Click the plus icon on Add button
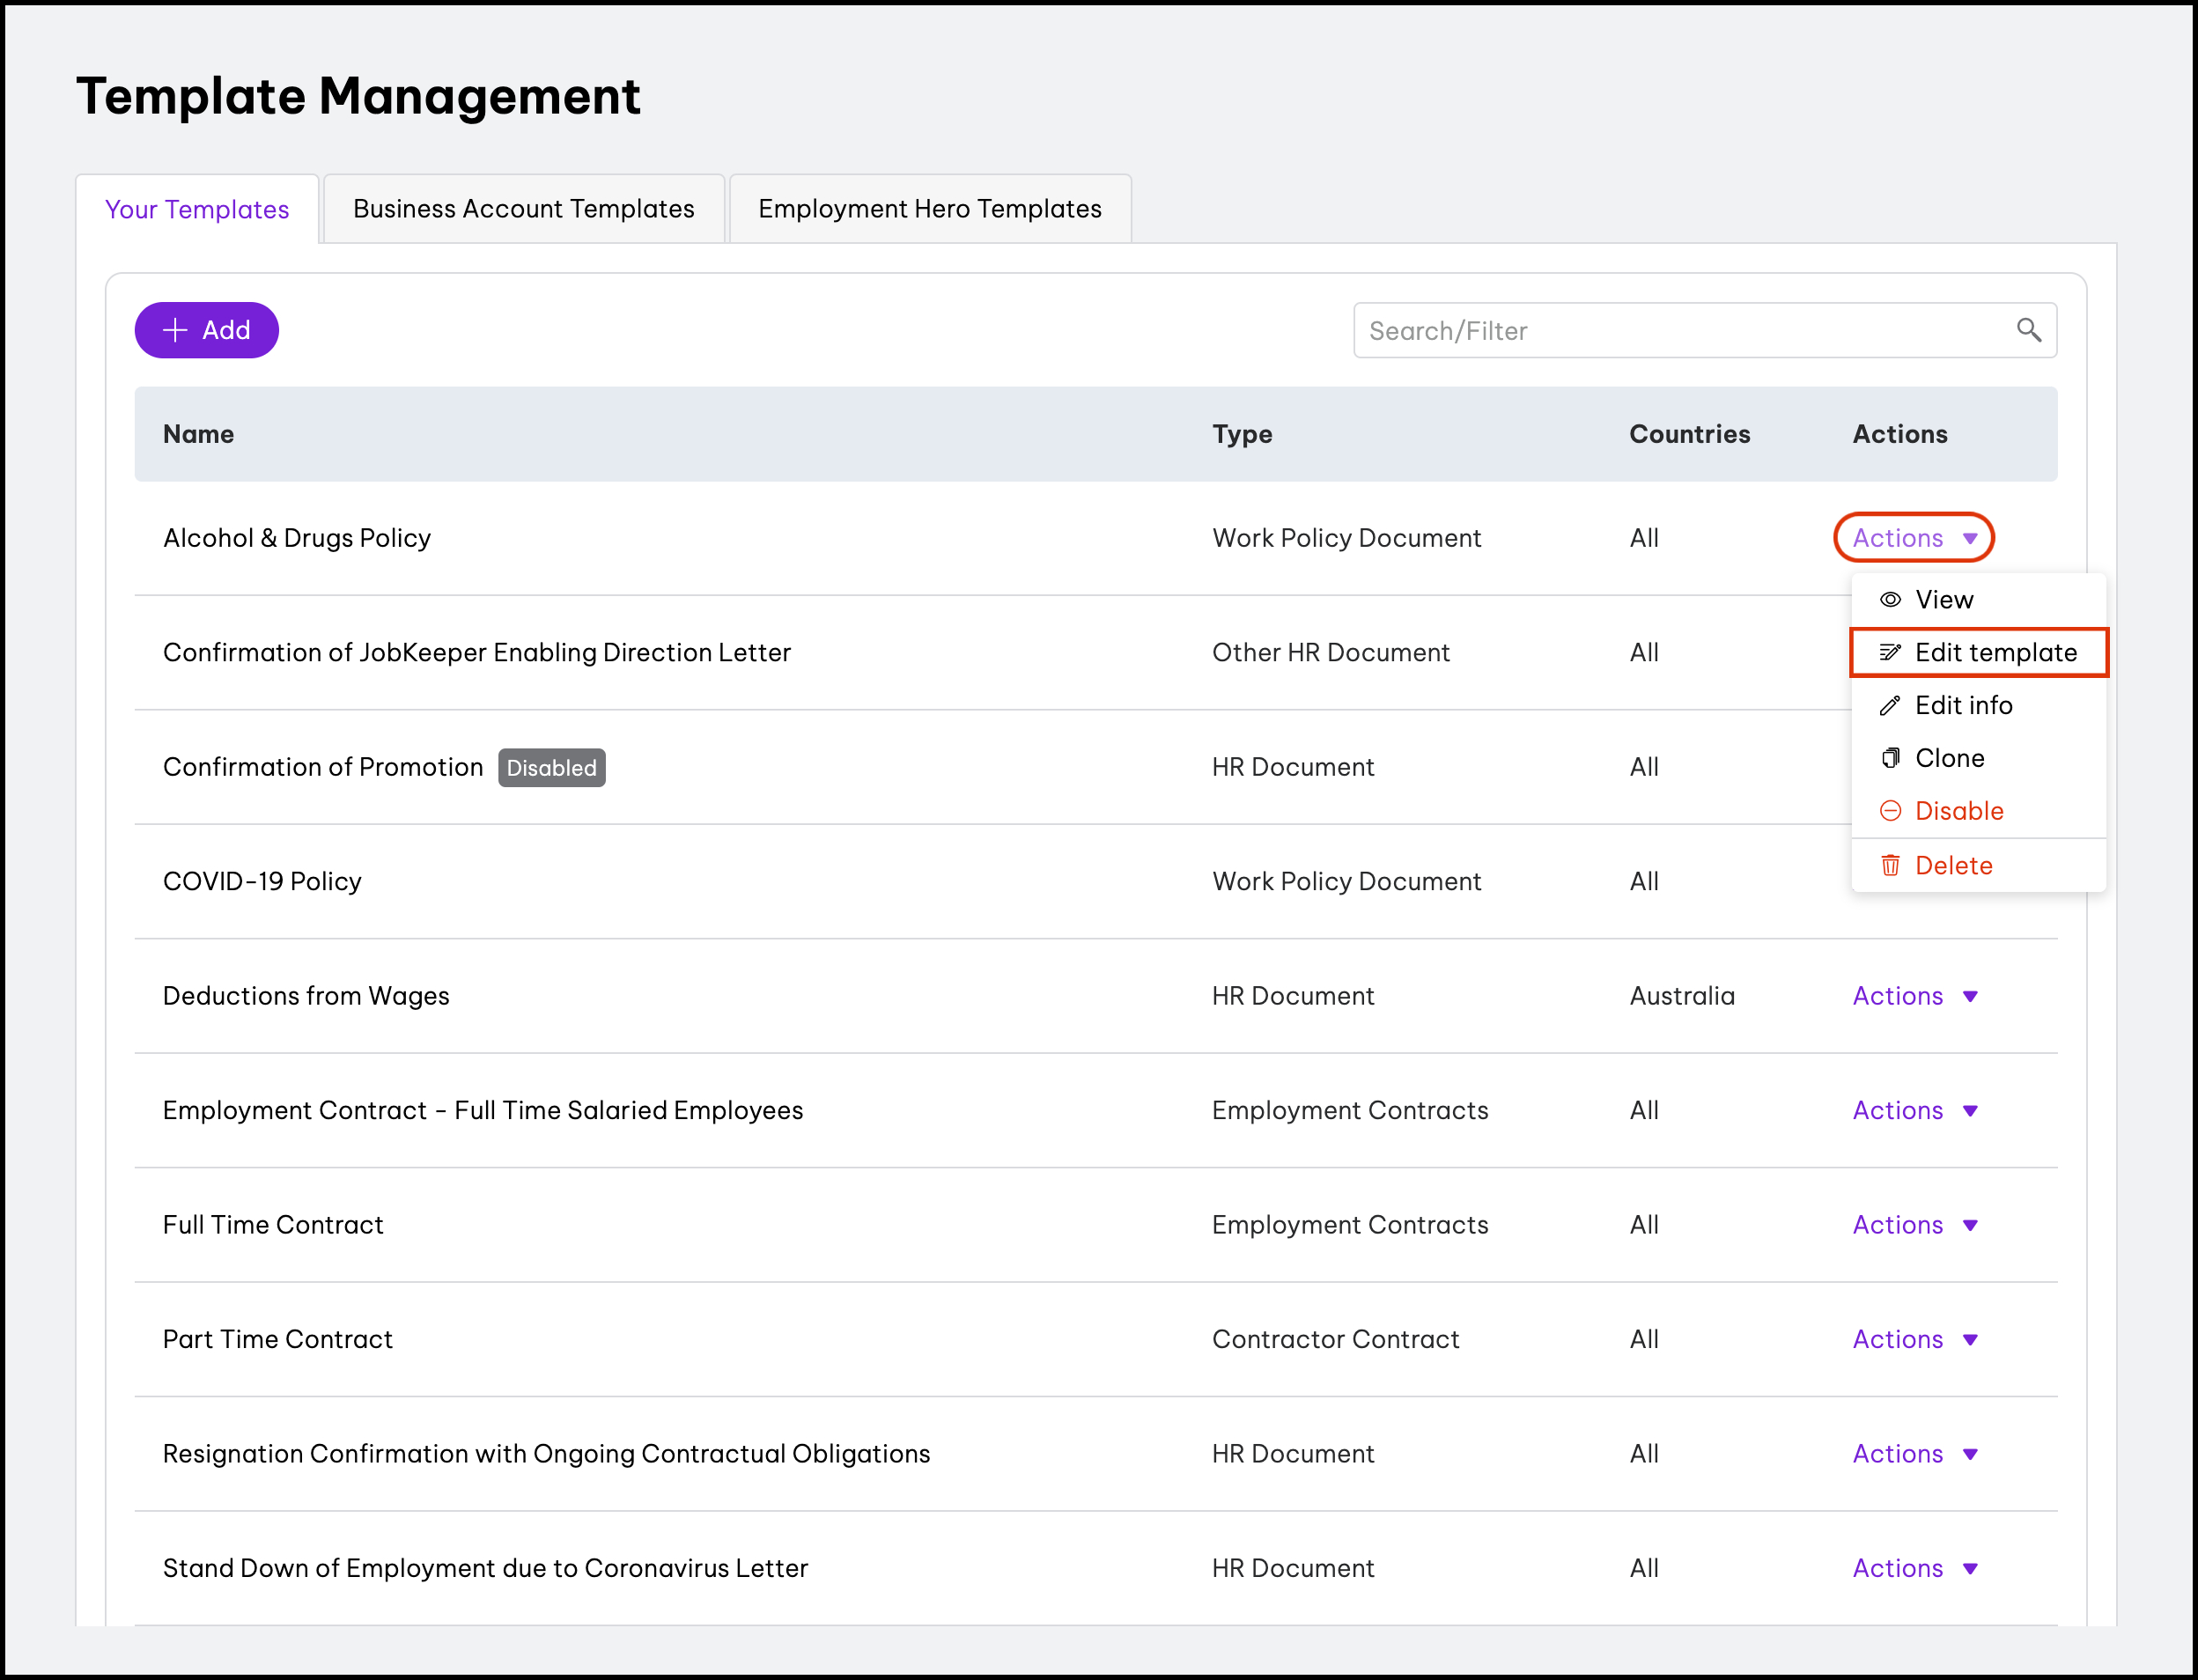 click(x=175, y=330)
